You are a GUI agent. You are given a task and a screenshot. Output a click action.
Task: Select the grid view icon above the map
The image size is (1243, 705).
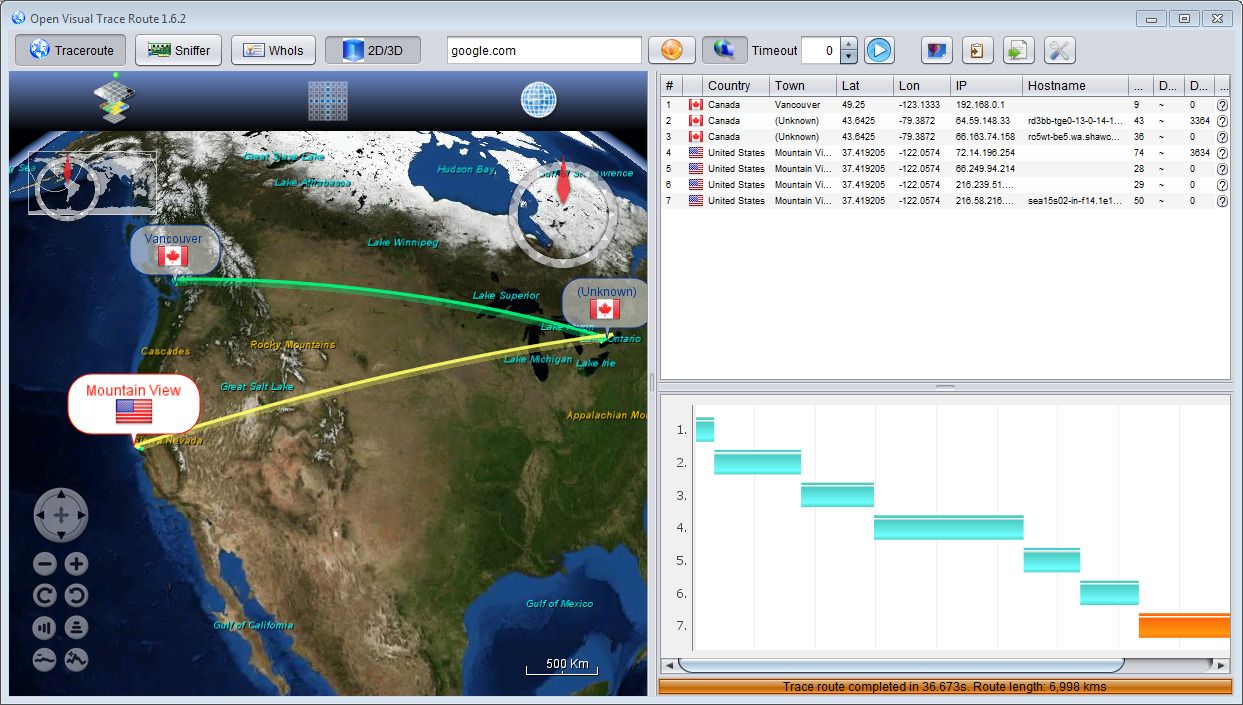(x=327, y=100)
